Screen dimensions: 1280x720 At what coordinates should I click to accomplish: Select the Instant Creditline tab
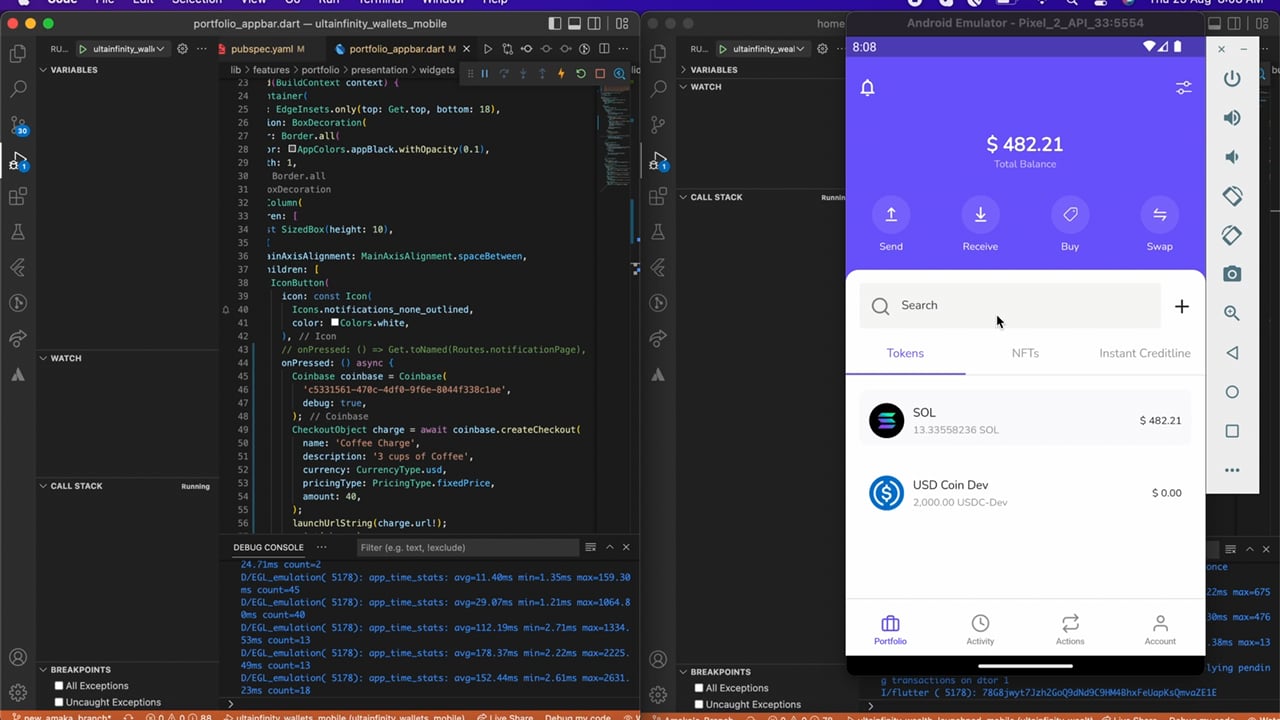pyautogui.click(x=1145, y=353)
